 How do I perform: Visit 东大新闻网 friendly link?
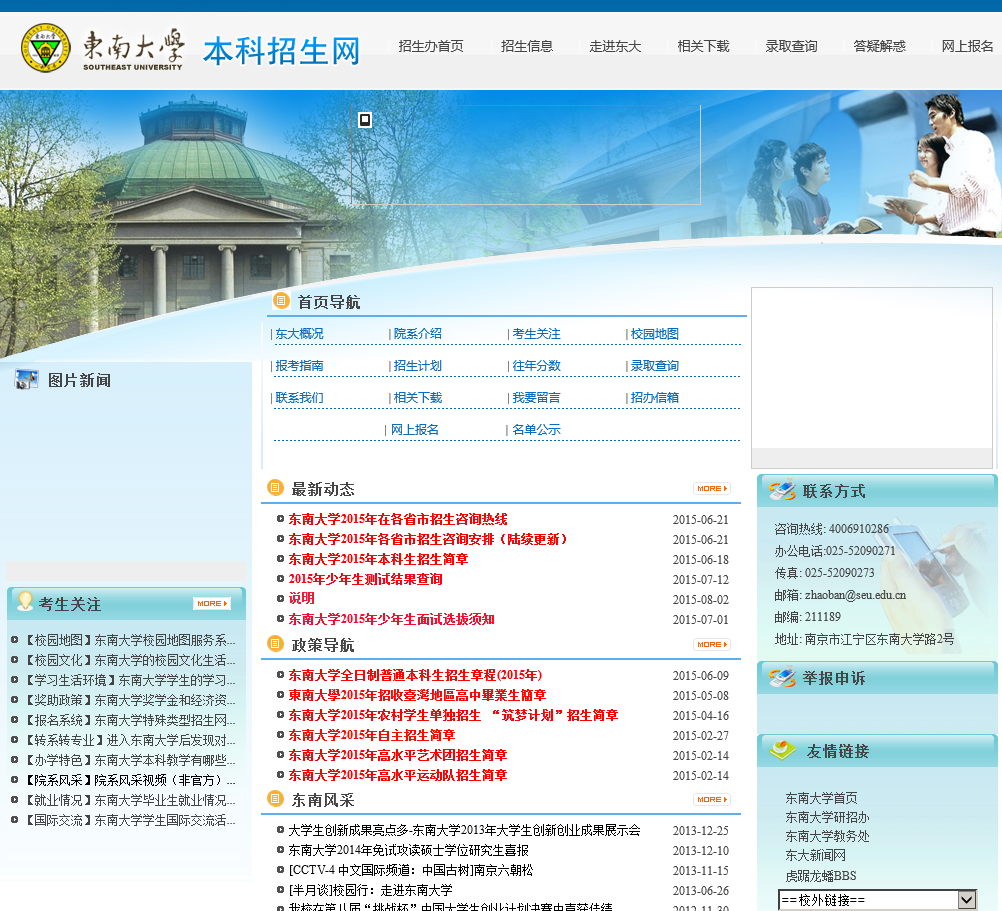[815, 855]
